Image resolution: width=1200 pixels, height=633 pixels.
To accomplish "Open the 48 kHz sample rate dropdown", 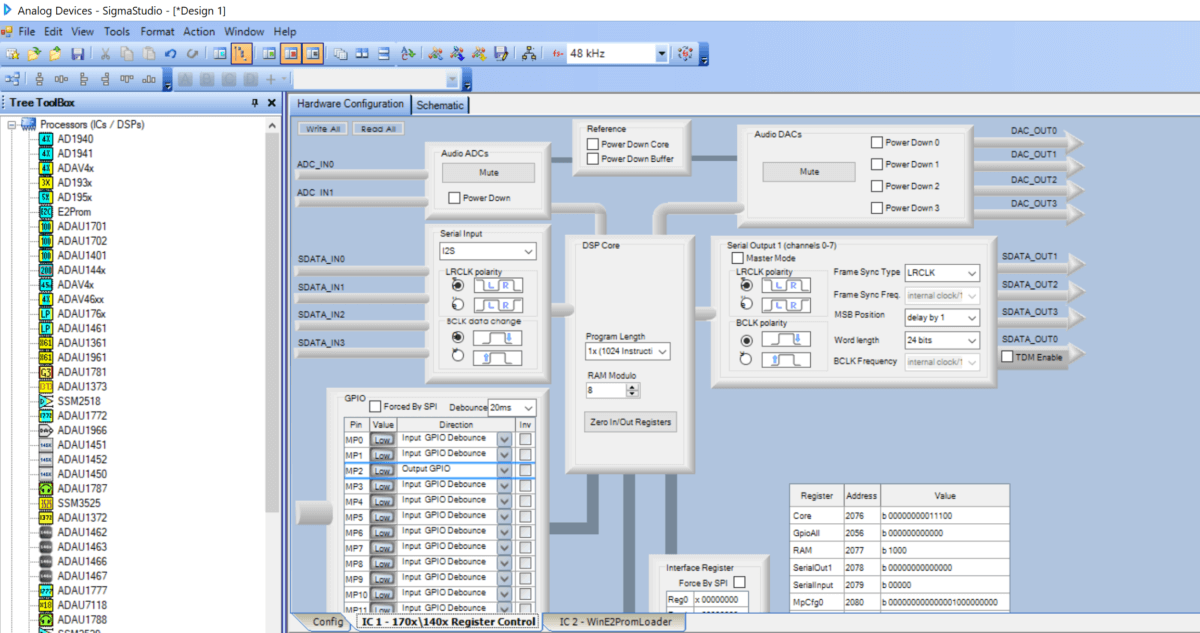I will click(x=662, y=53).
